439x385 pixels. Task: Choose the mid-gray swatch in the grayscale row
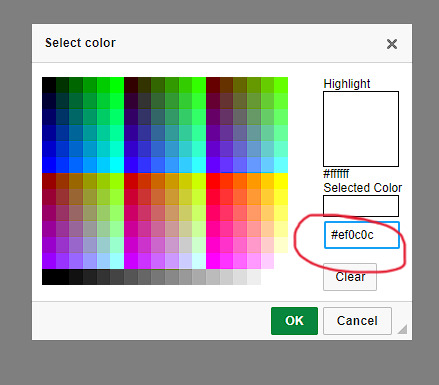pyautogui.click(x=158, y=277)
